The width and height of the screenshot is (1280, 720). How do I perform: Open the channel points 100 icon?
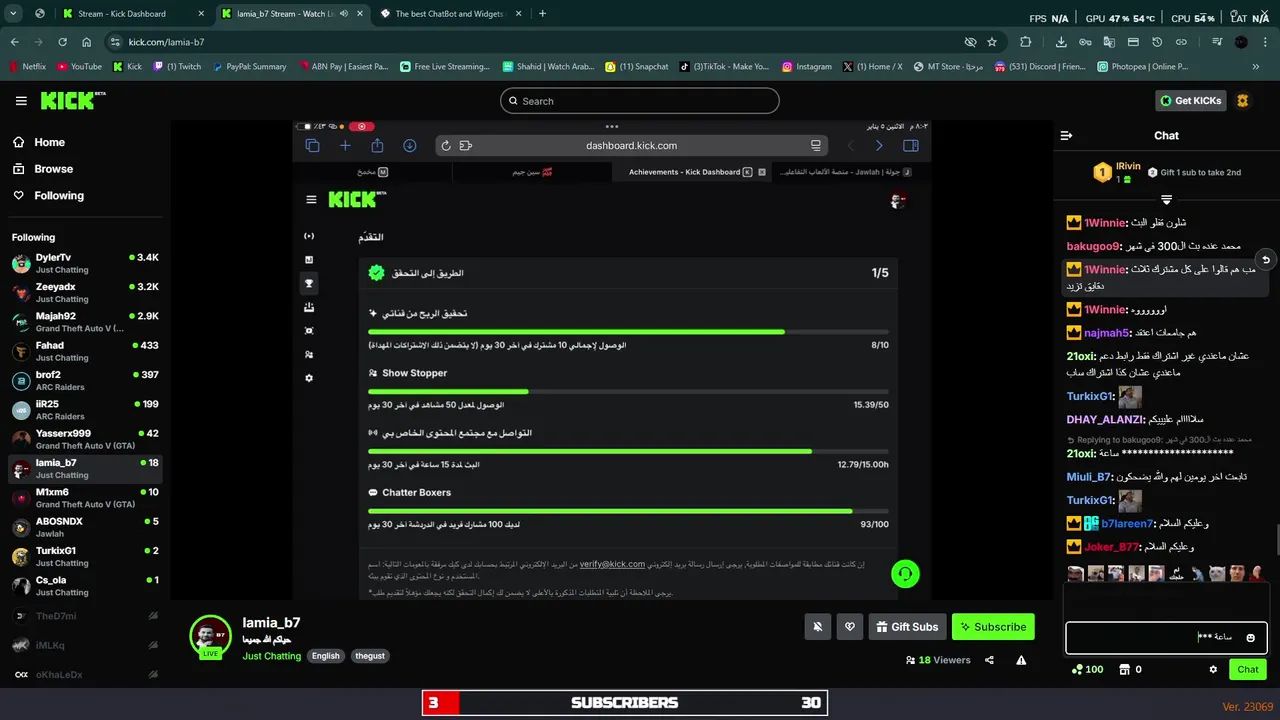click(x=1087, y=669)
